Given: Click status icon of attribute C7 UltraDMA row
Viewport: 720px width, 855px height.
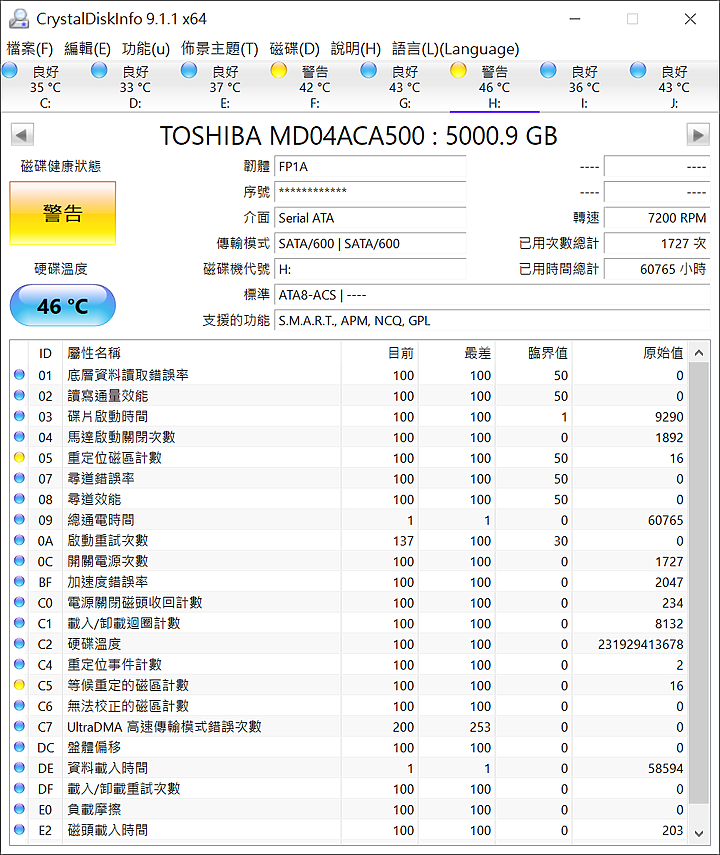Looking at the screenshot, I should tap(20, 726).
